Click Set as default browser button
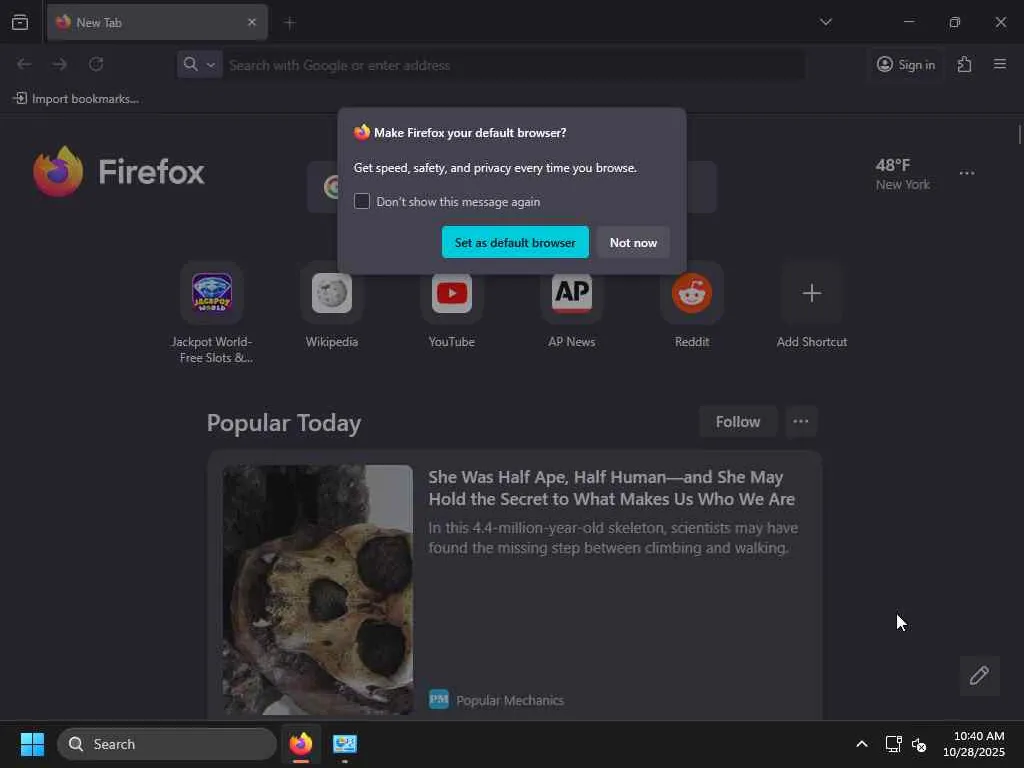 [x=515, y=242]
